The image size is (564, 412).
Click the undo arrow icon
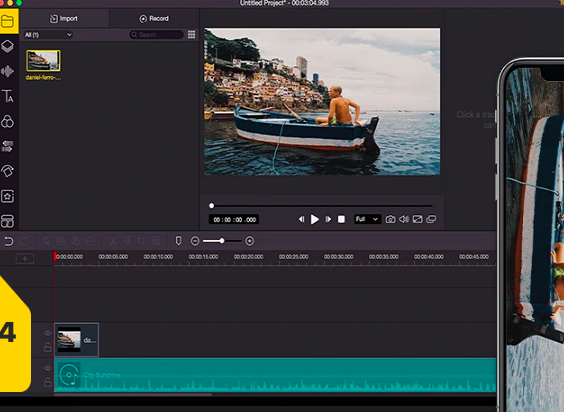pyautogui.click(x=9, y=241)
